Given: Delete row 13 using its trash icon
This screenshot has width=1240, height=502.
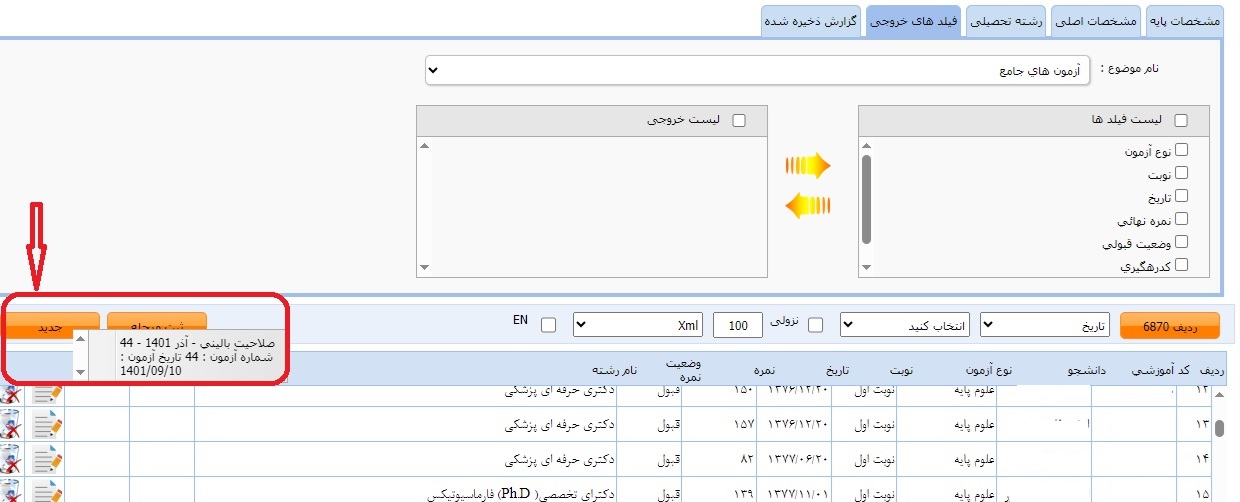Looking at the screenshot, I should (x=11, y=425).
